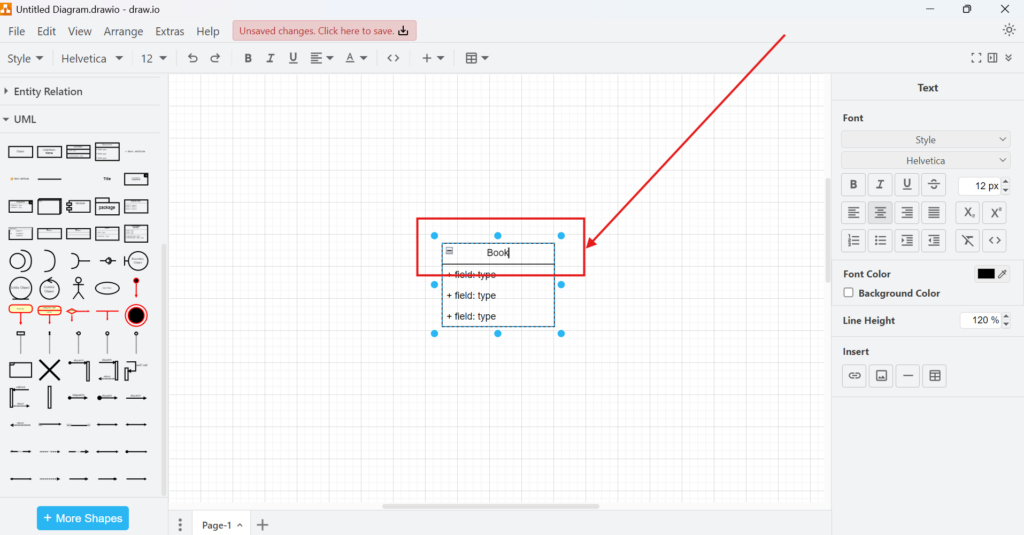Click the Redo arrow in toolbar
Image resolution: width=1024 pixels, height=535 pixels.
(x=215, y=58)
